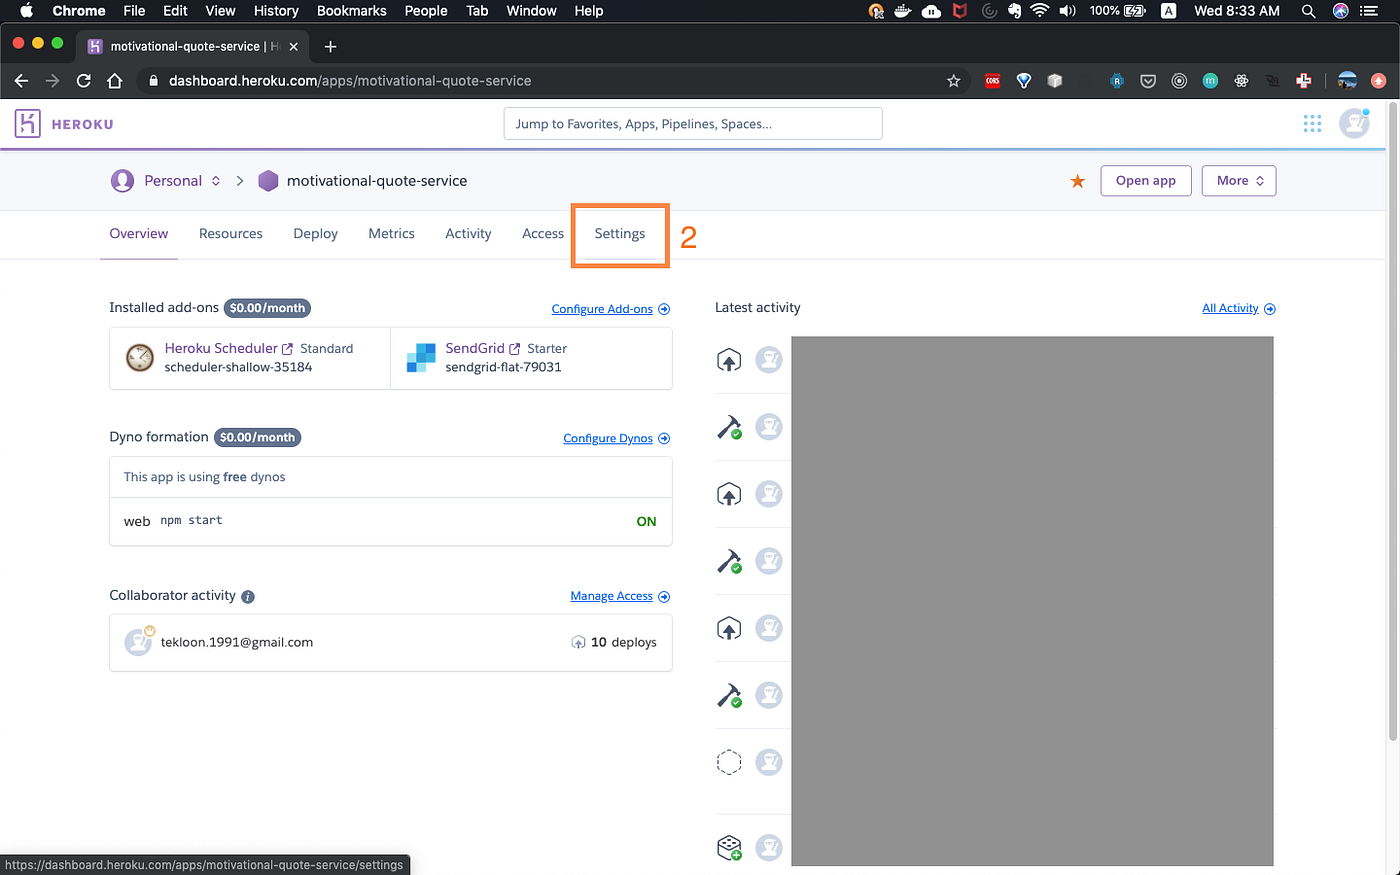Open the Chrome History menu
The width and height of the screenshot is (1400, 875).
276,11
